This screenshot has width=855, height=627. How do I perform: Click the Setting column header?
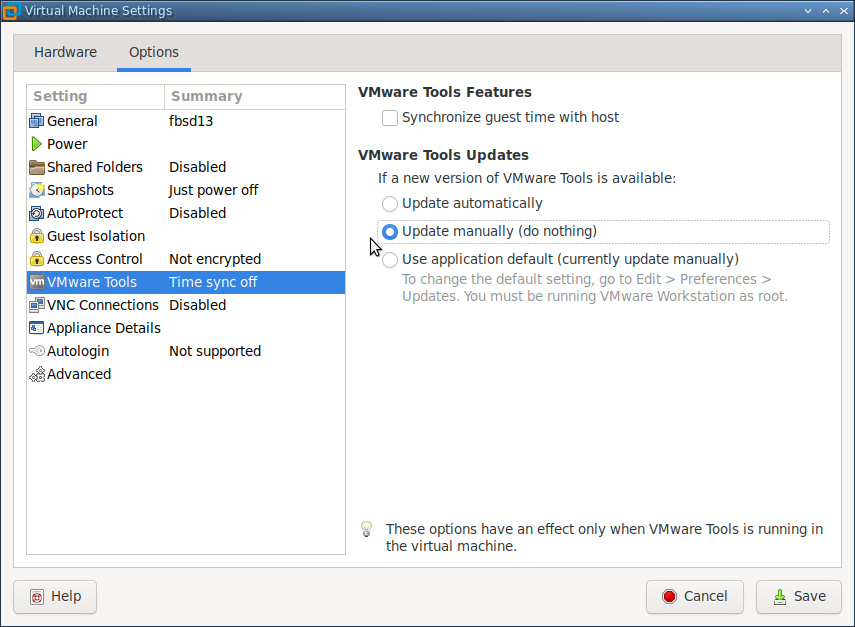pos(95,97)
